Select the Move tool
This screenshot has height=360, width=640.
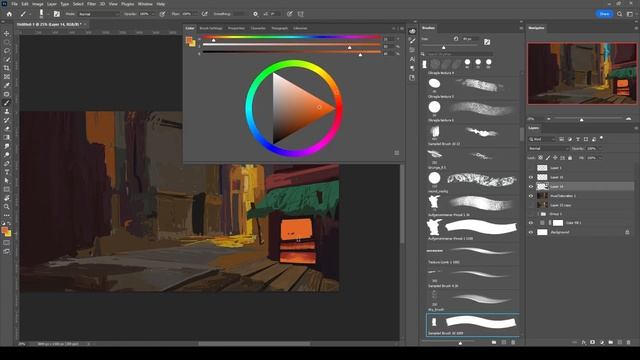point(7,33)
